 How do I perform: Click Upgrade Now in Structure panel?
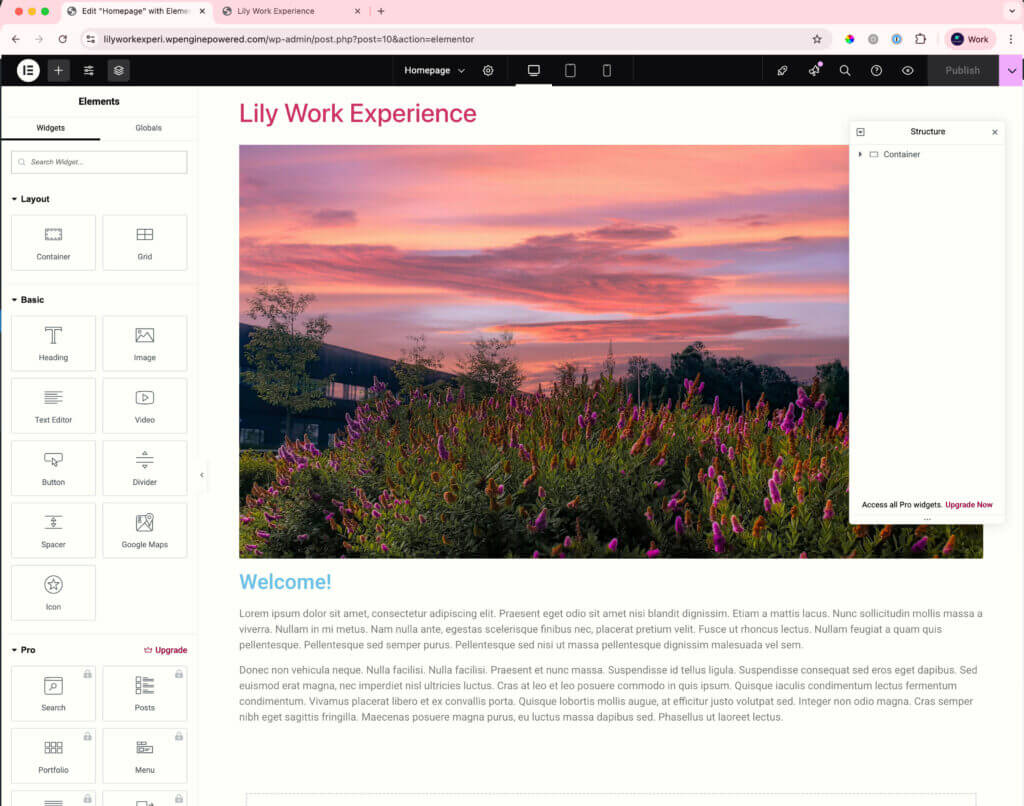968,505
